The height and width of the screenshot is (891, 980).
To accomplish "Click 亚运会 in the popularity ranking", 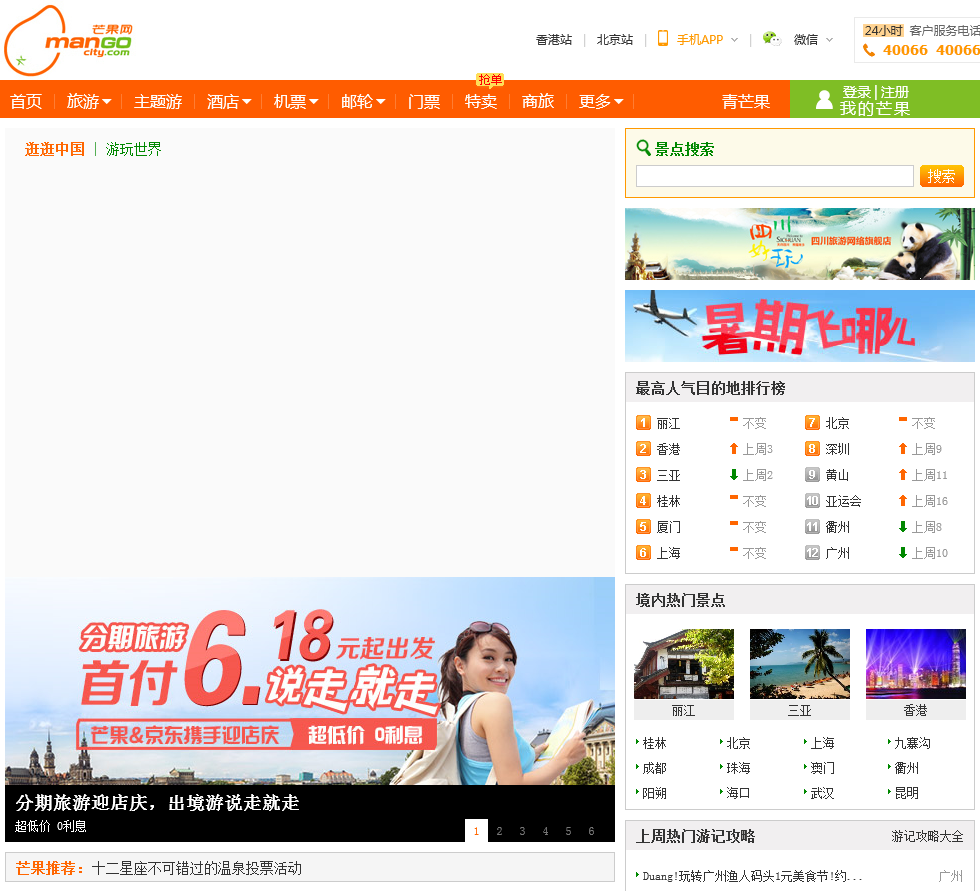I will click(843, 501).
